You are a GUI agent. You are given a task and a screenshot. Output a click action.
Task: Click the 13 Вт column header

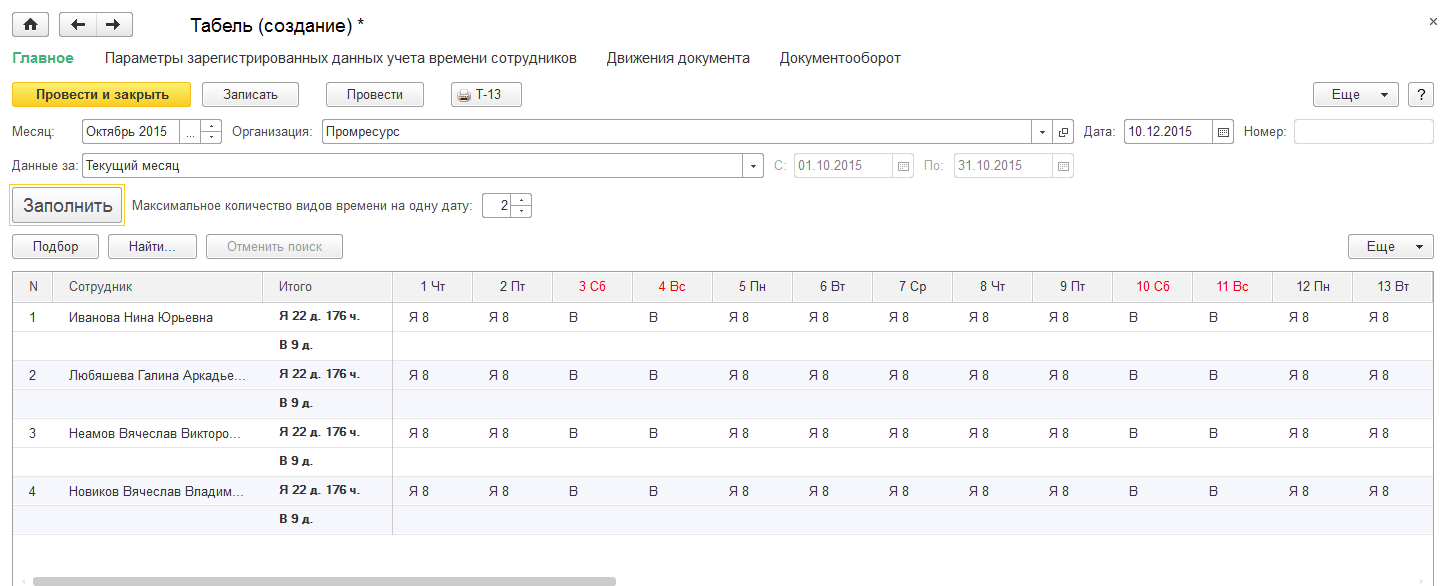point(1393,286)
